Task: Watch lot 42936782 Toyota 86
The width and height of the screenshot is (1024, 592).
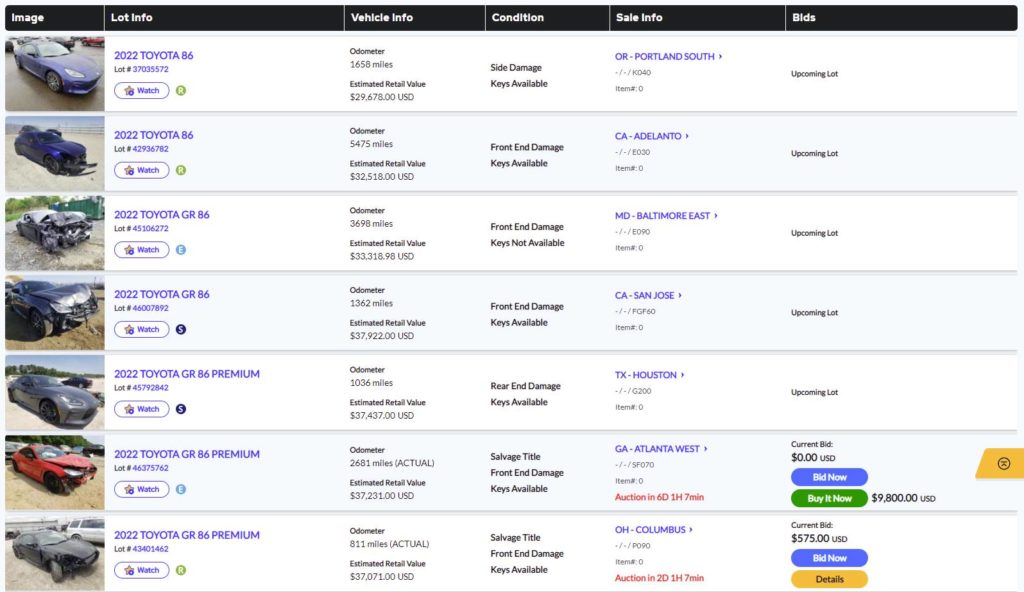Action: point(142,170)
